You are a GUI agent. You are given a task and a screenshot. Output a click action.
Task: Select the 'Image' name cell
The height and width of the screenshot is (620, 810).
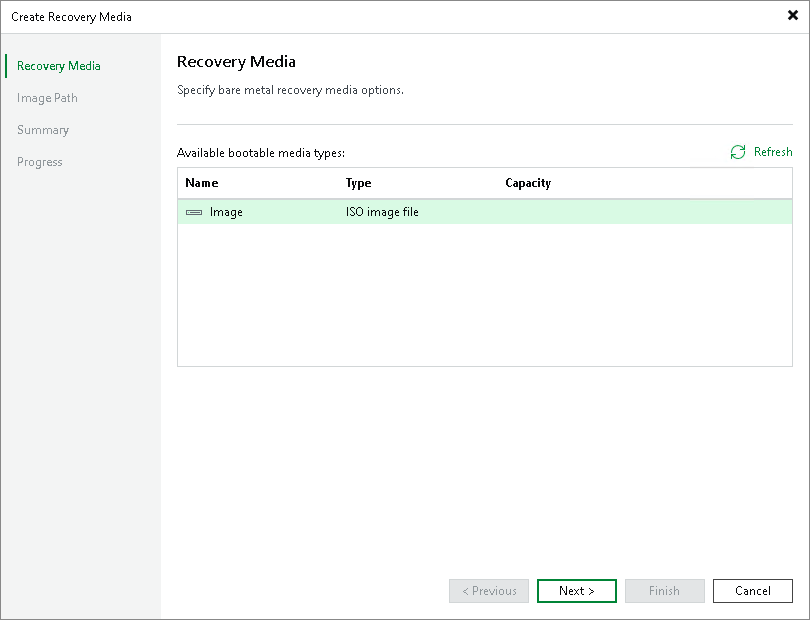[226, 212]
